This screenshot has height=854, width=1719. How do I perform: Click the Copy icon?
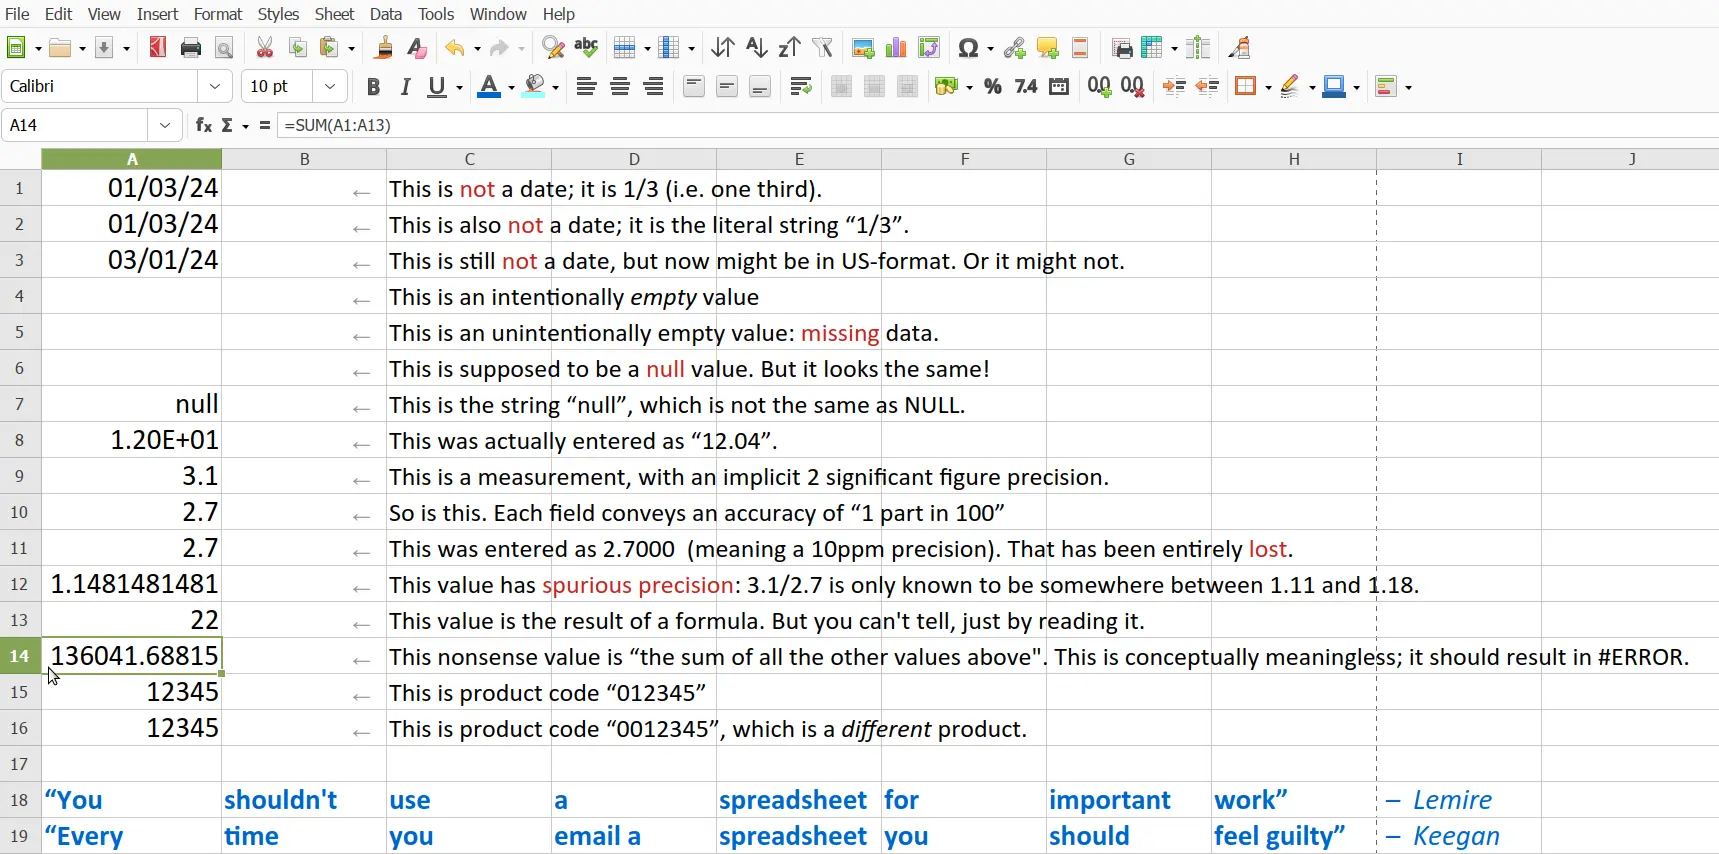(298, 47)
